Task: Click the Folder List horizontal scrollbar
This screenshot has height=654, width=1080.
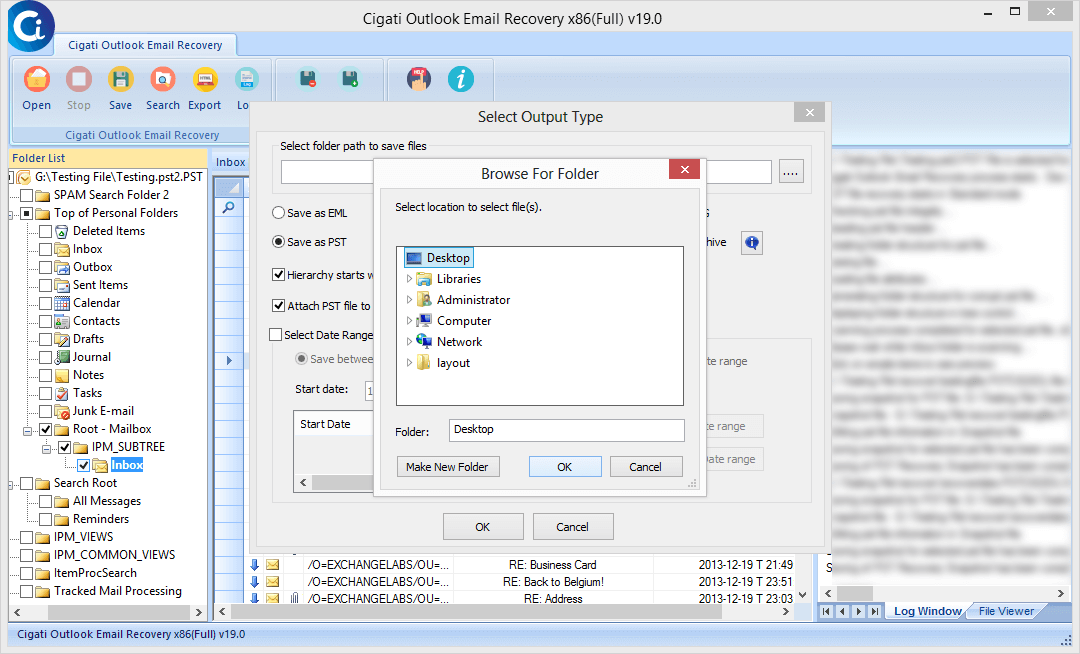Action: click(107, 612)
